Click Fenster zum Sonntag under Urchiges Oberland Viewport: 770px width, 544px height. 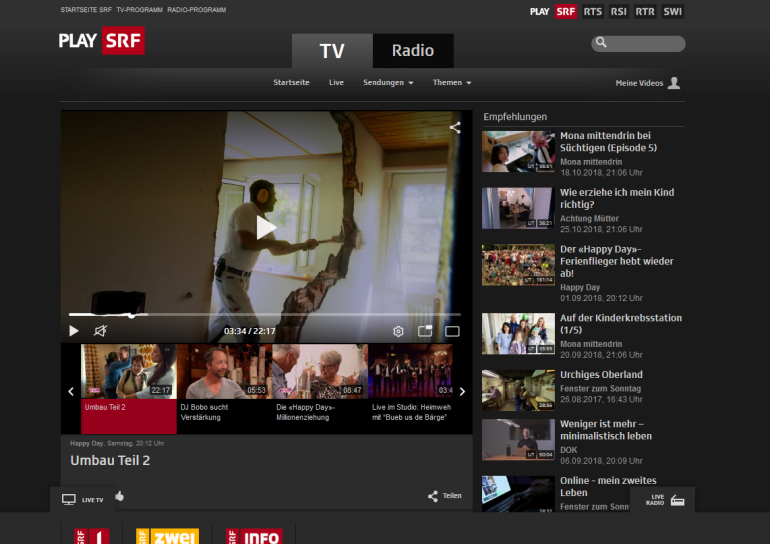click(601, 388)
